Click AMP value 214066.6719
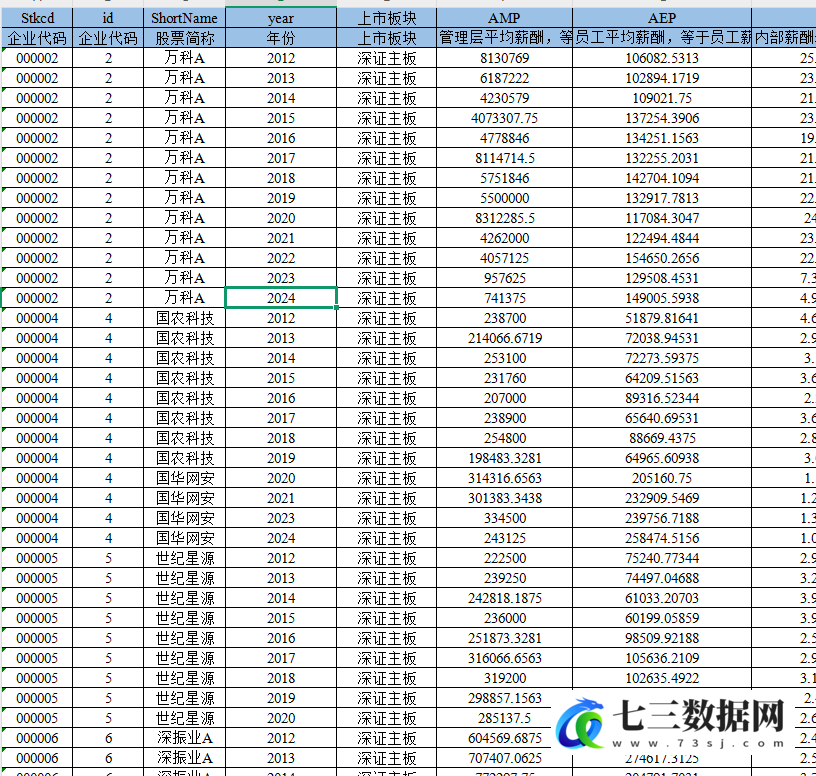816x776 pixels. [504, 338]
